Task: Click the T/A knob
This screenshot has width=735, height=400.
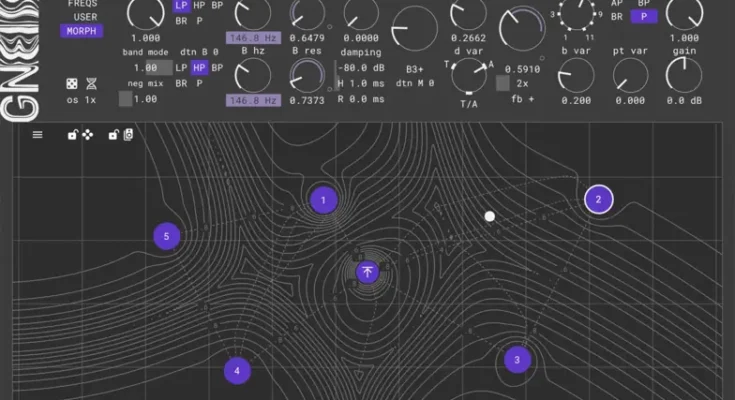Action: pos(469,75)
